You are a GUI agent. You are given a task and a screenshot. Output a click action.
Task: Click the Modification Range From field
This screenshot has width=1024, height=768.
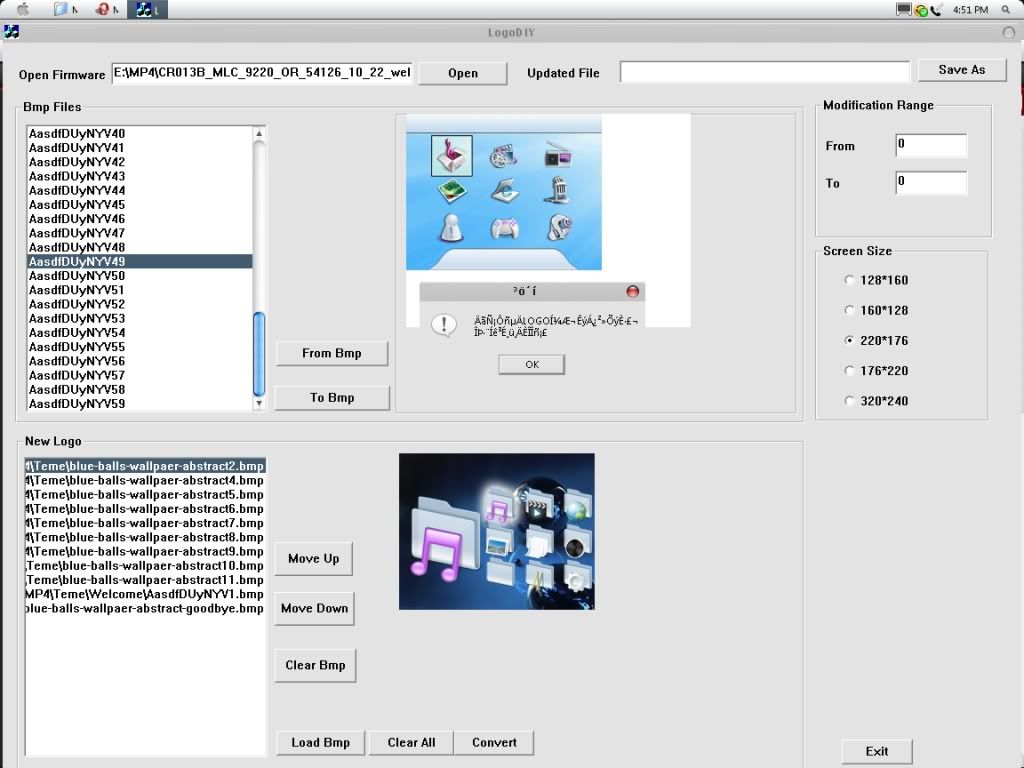931,145
